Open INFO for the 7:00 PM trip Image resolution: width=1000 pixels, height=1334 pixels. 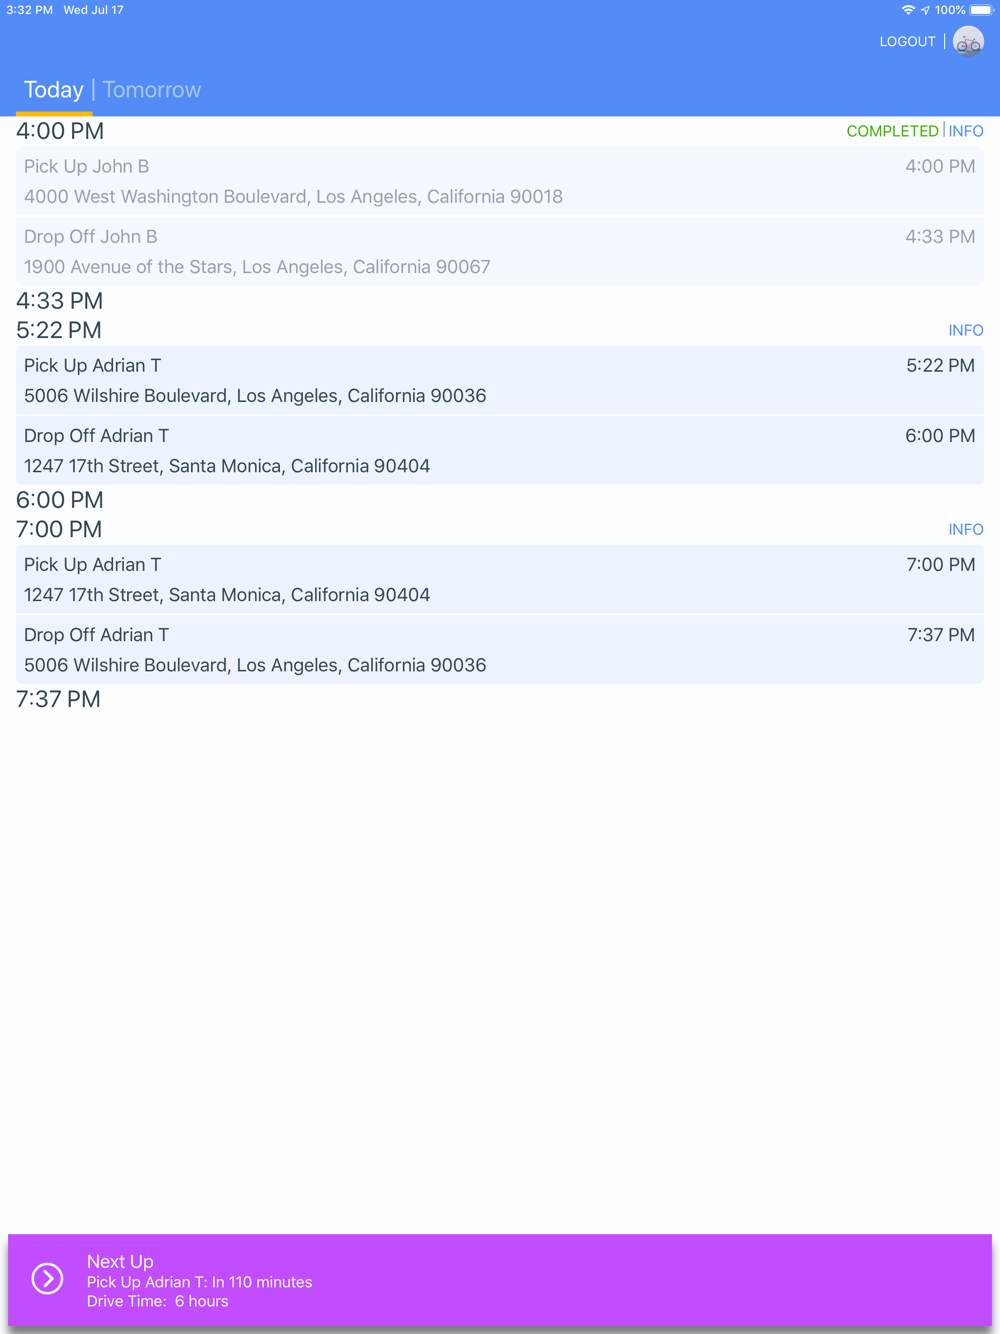pos(966,529)
